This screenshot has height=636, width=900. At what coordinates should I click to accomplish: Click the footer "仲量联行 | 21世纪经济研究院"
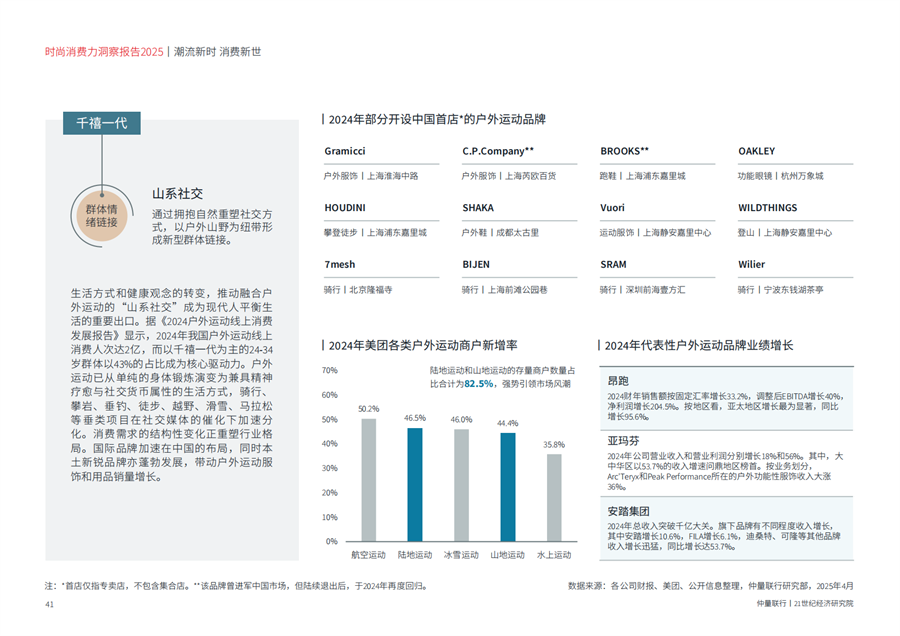[805, 604]
